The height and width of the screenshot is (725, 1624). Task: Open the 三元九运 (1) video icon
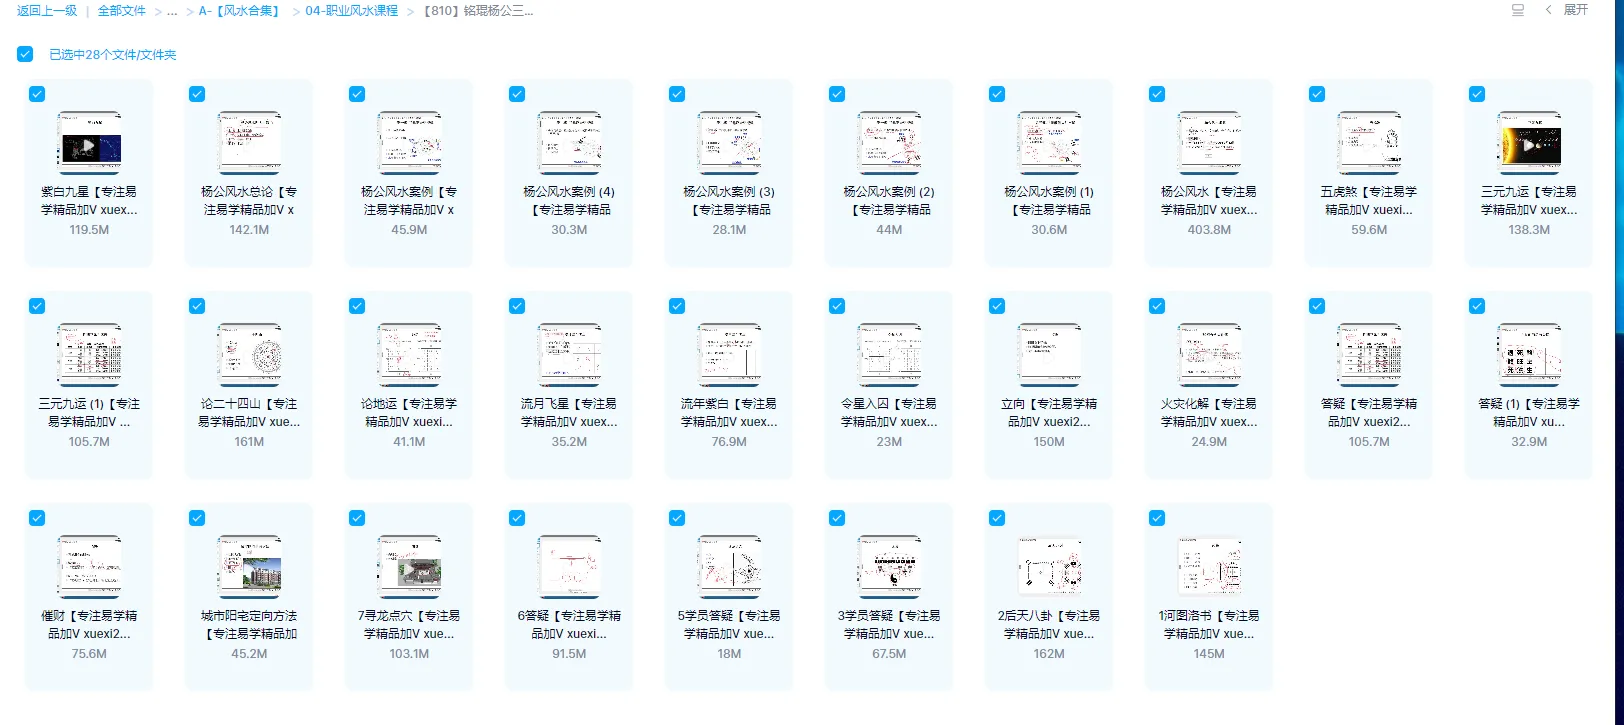pos(89,356)
